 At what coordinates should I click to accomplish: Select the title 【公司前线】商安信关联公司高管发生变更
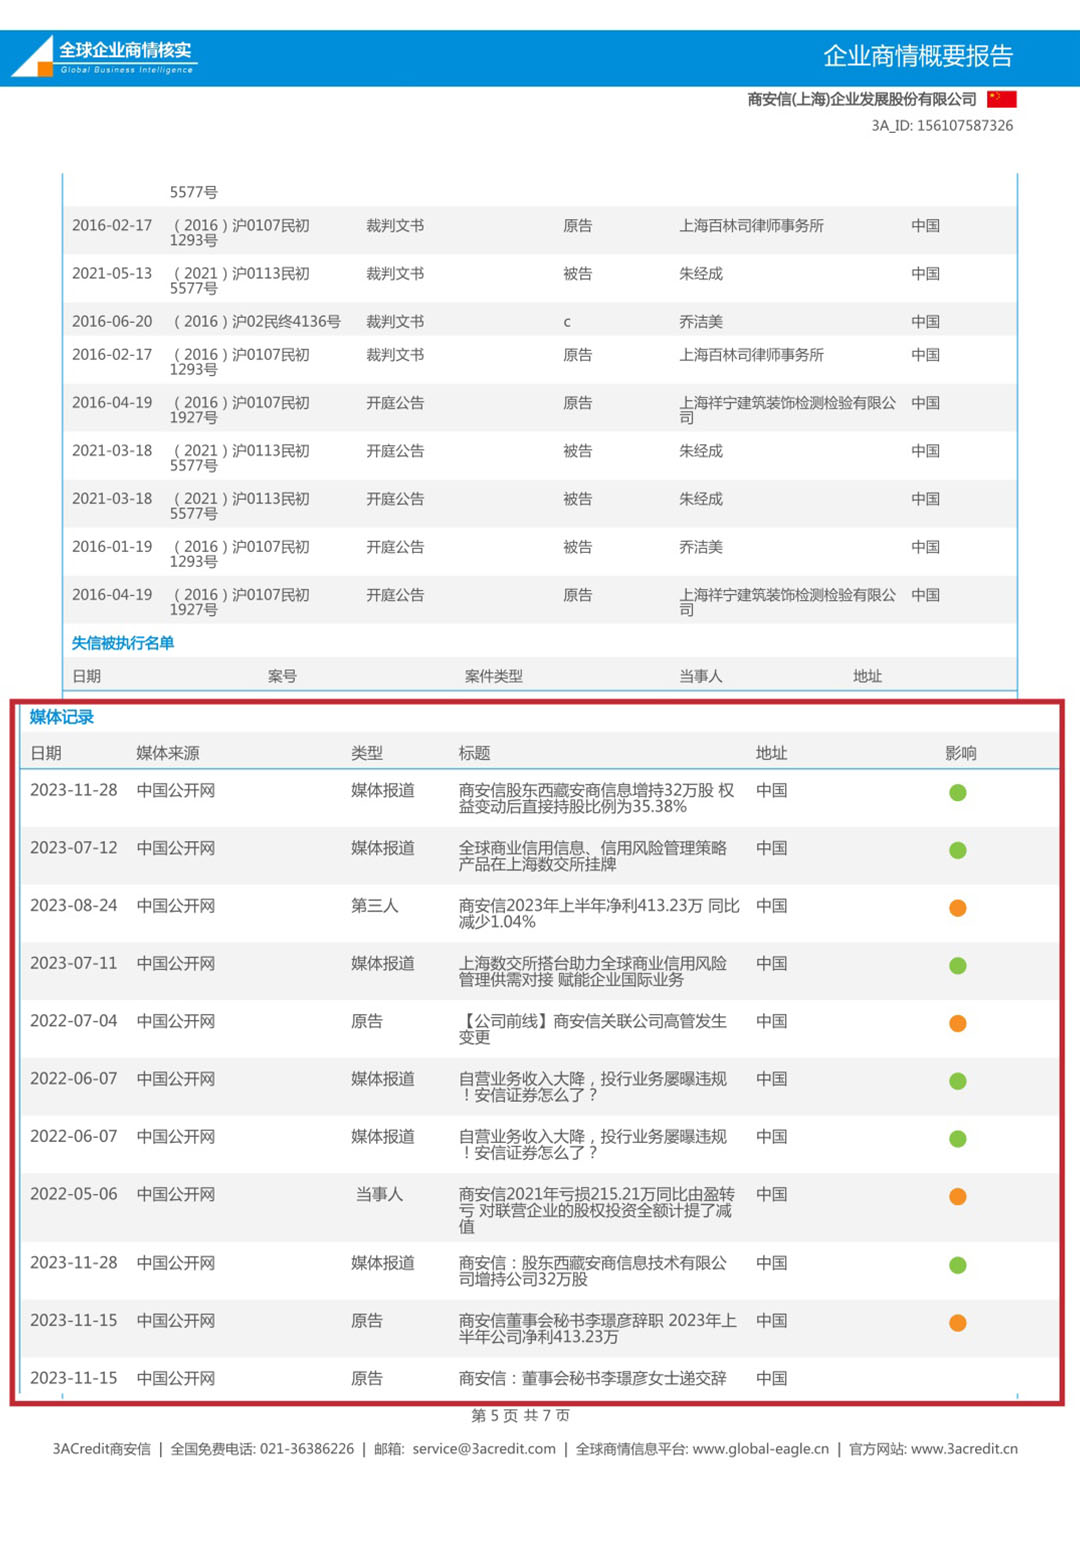tap(593, 1029)
